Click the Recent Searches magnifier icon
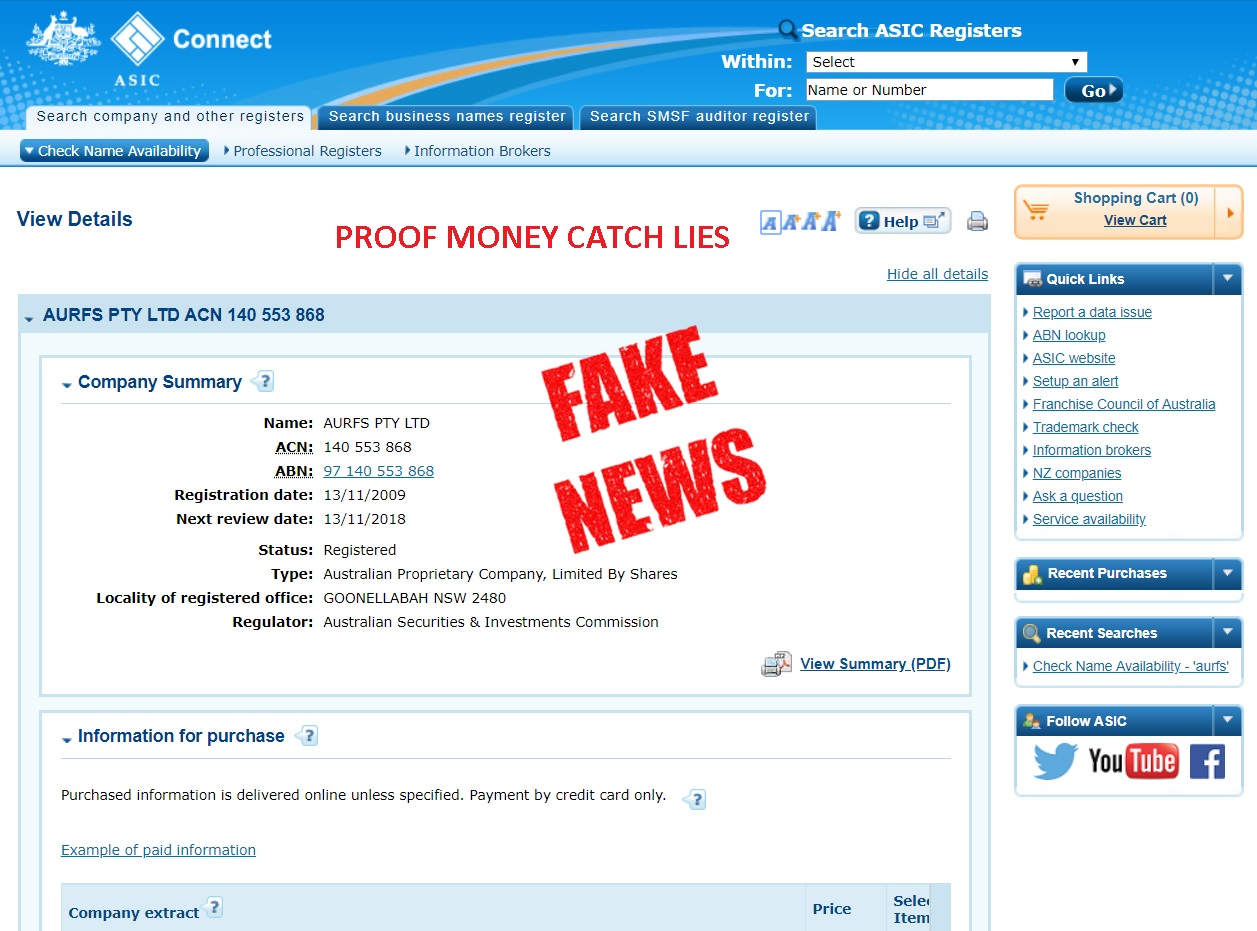The height and width of the screenshot is (931, 1257). coord(1033,633)
